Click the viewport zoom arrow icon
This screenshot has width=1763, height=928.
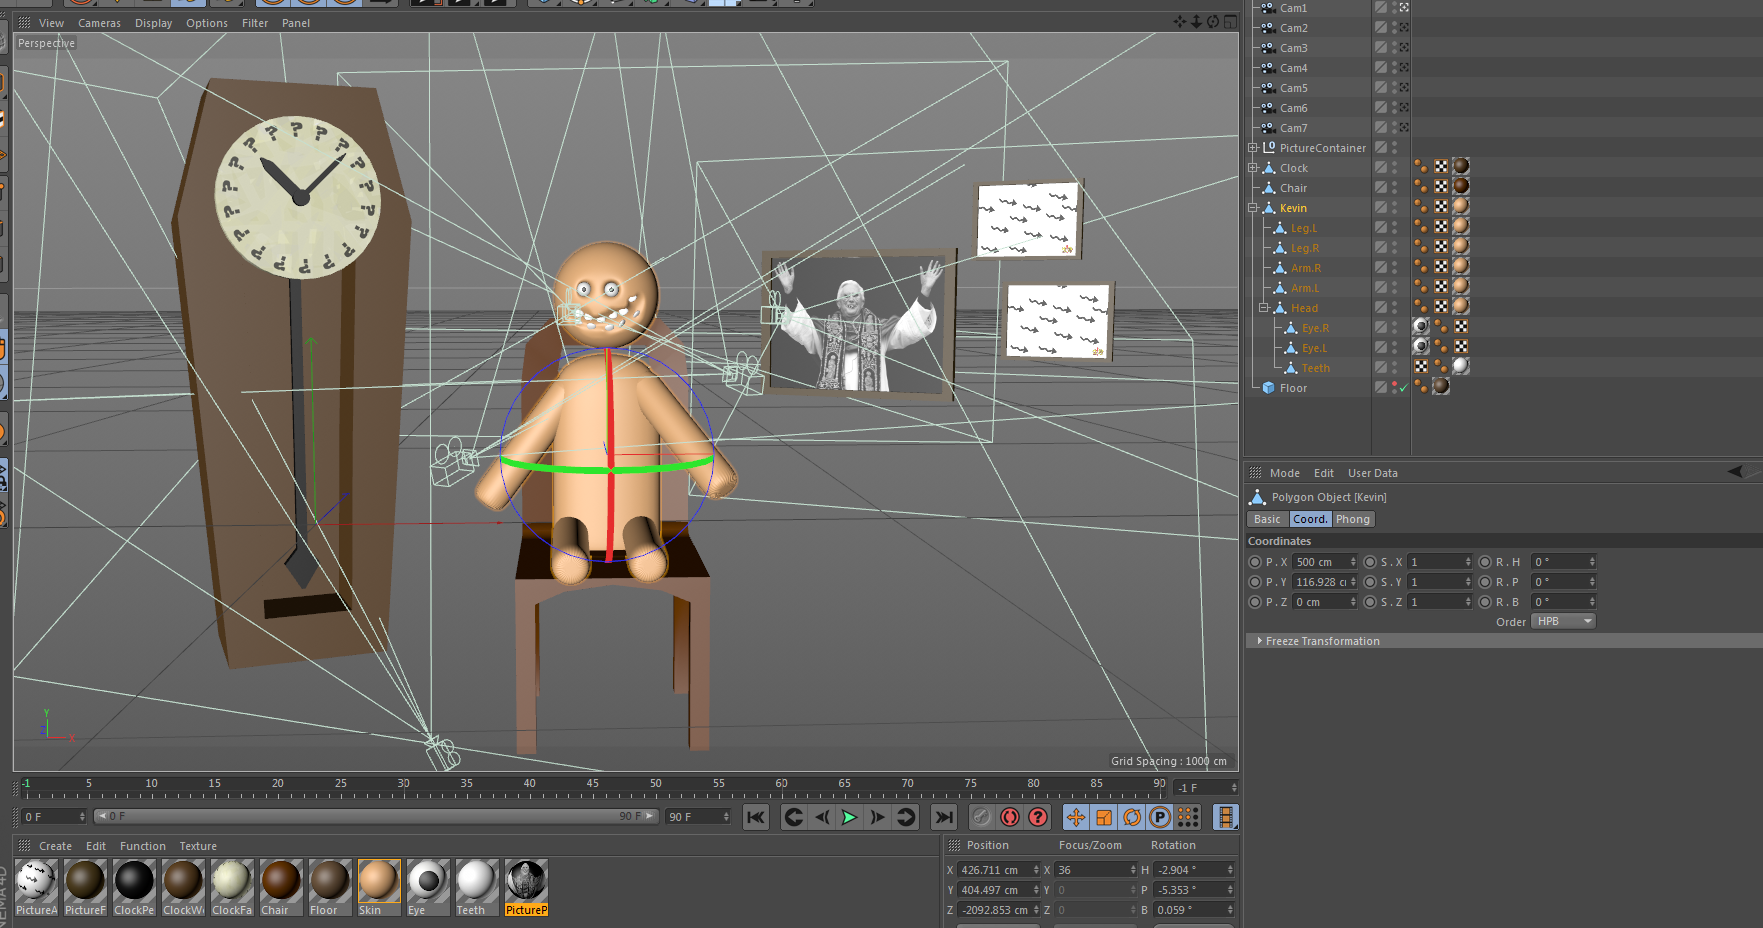coord(1196,21)
